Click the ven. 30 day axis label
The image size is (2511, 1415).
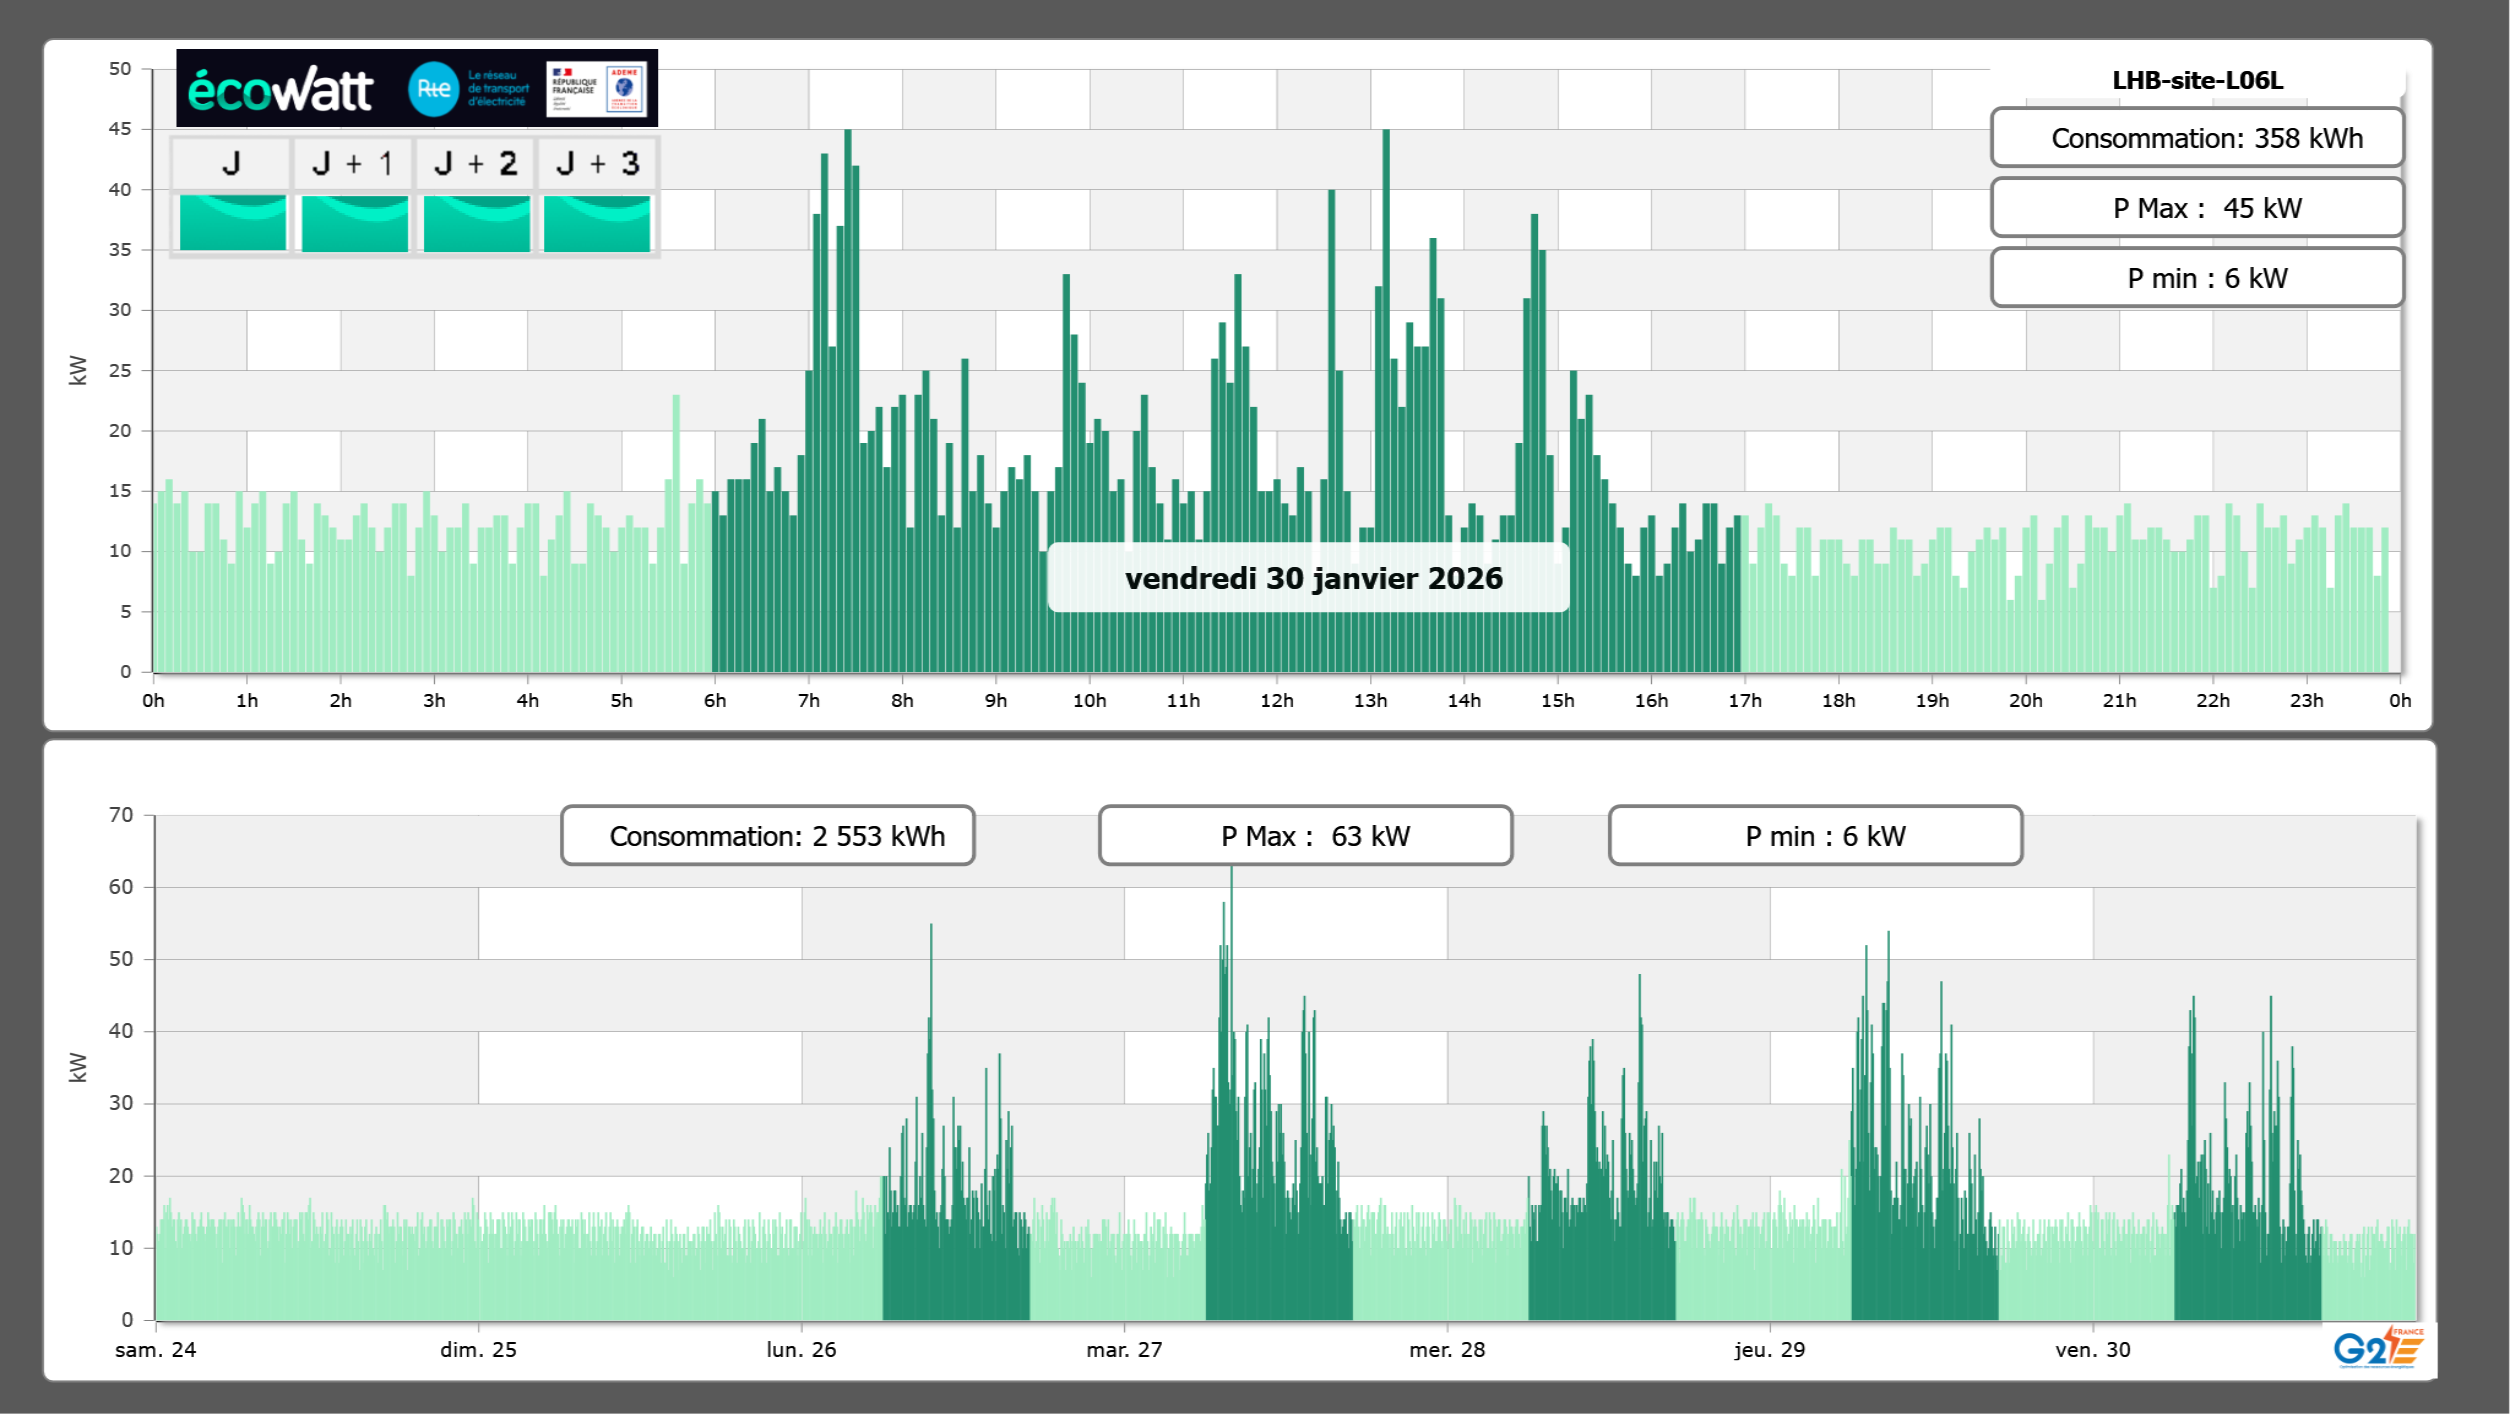tap(2092, 1349)
